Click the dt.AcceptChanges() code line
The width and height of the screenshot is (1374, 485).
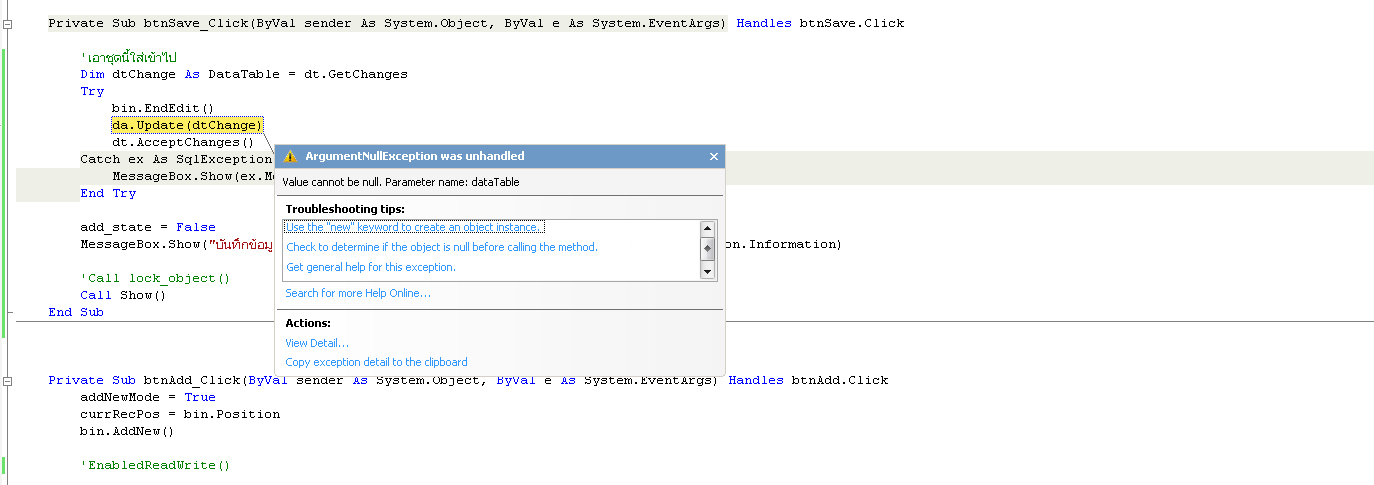[183, 142]
